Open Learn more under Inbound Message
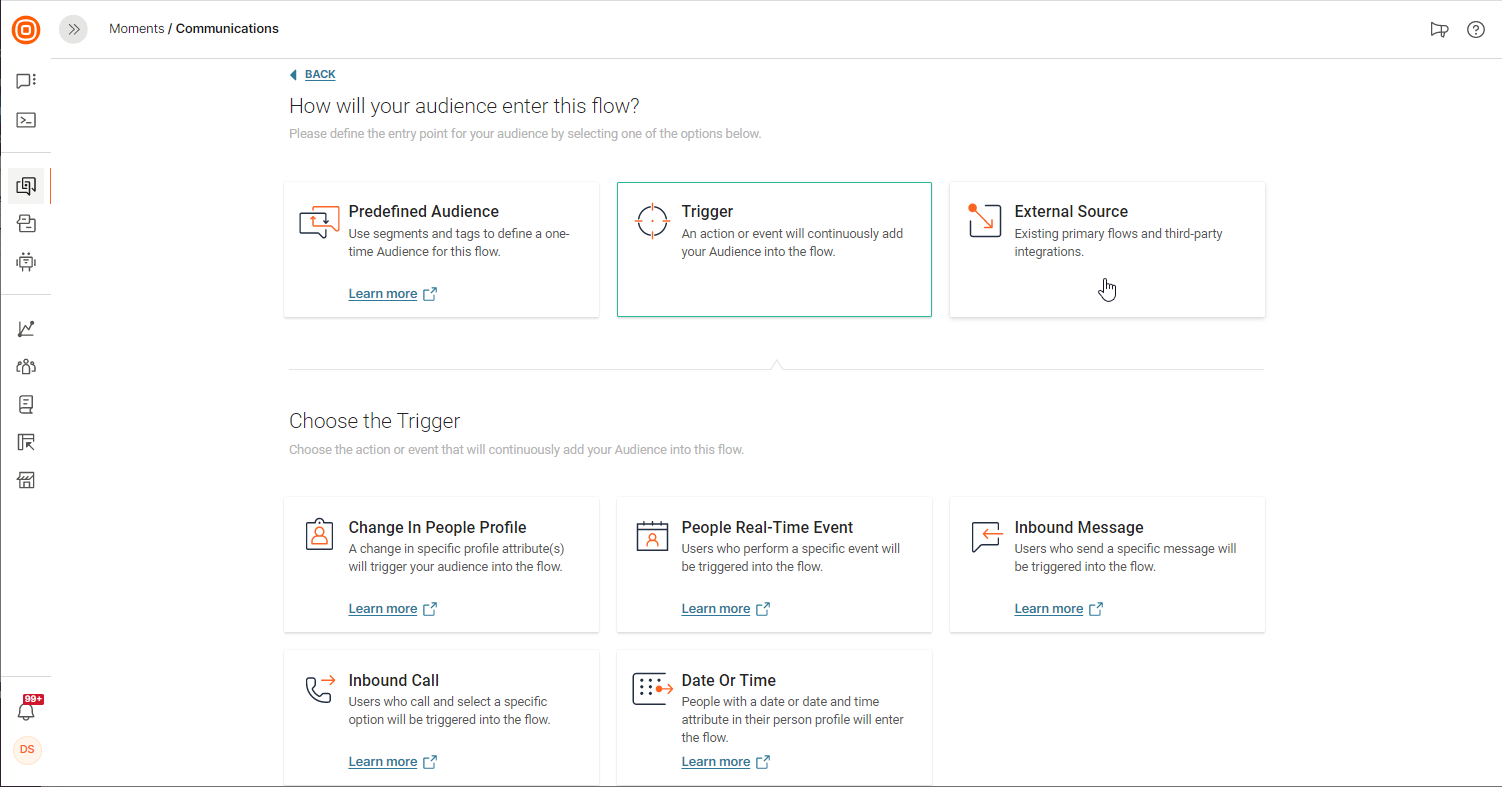Viewport: 1502px width, 787px height. [1048, 609]
